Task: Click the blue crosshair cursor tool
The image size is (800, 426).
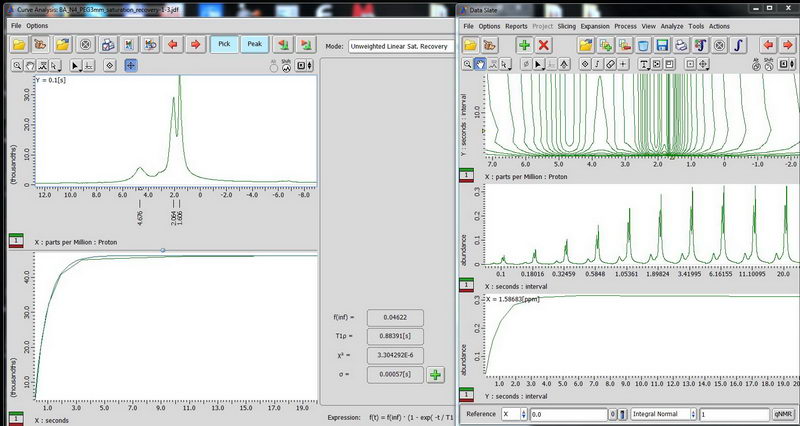Action: point(131,64)
